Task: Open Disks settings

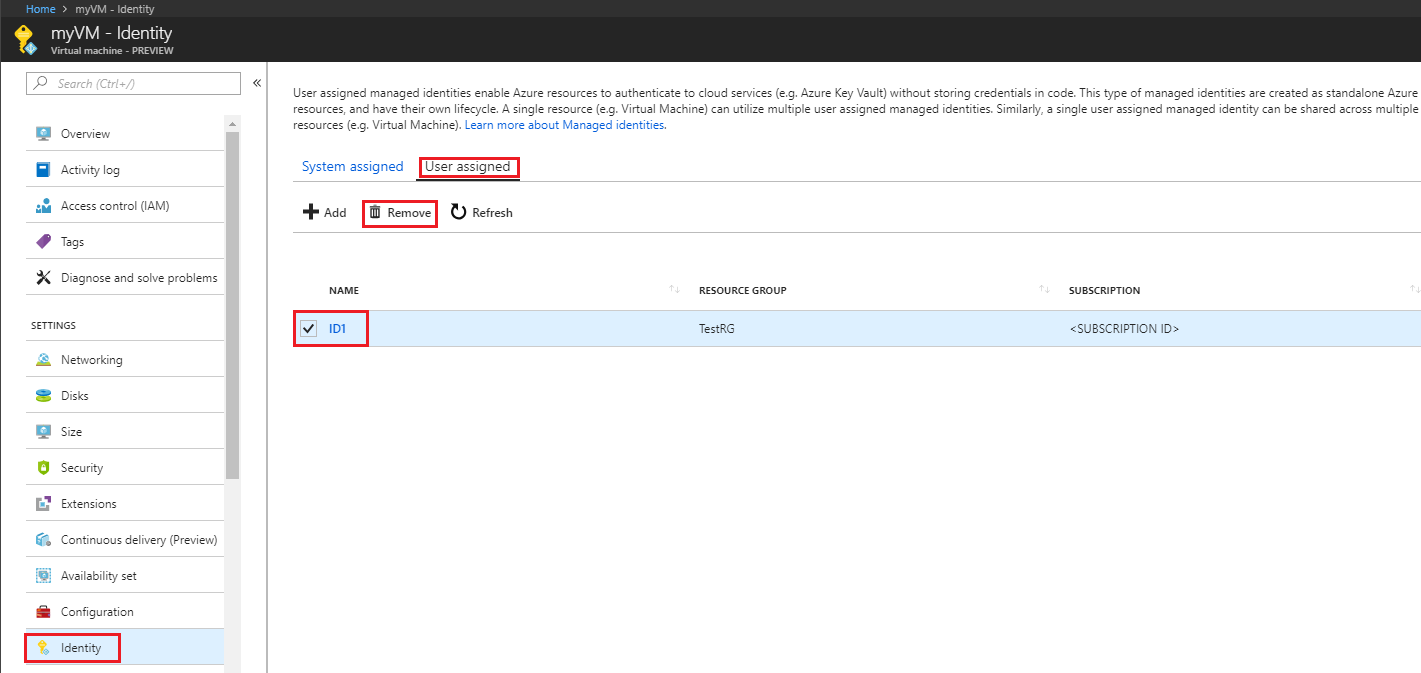Action: tap(125, 396)
